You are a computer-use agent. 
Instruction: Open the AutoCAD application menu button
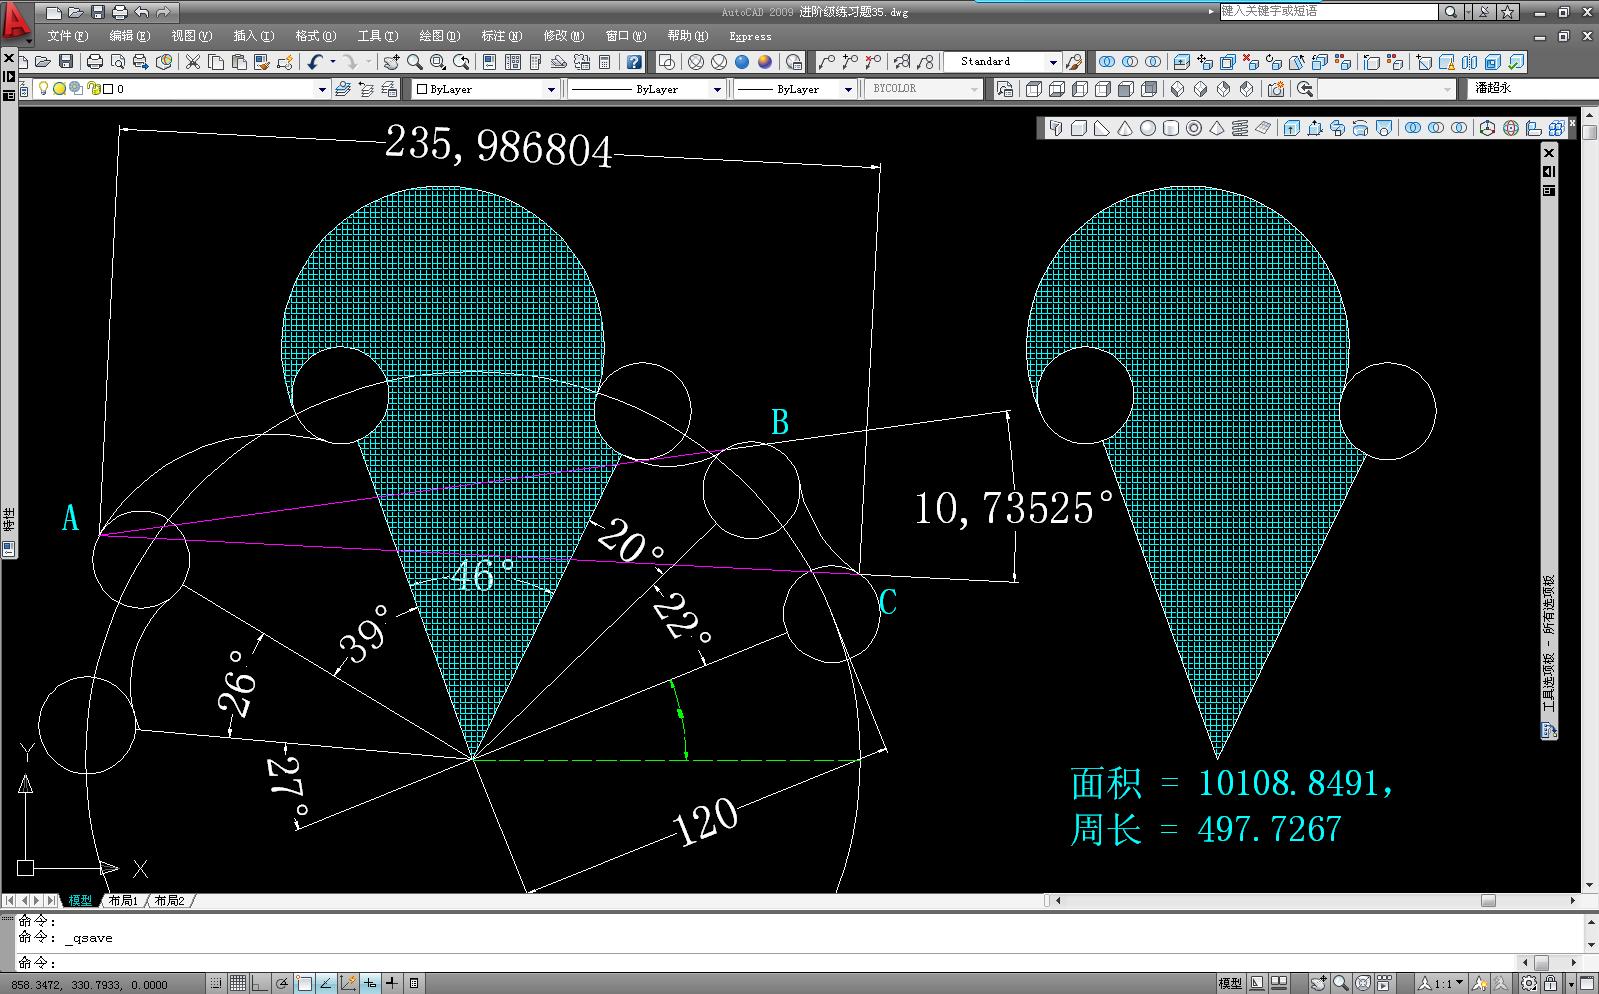coord(15,22)
